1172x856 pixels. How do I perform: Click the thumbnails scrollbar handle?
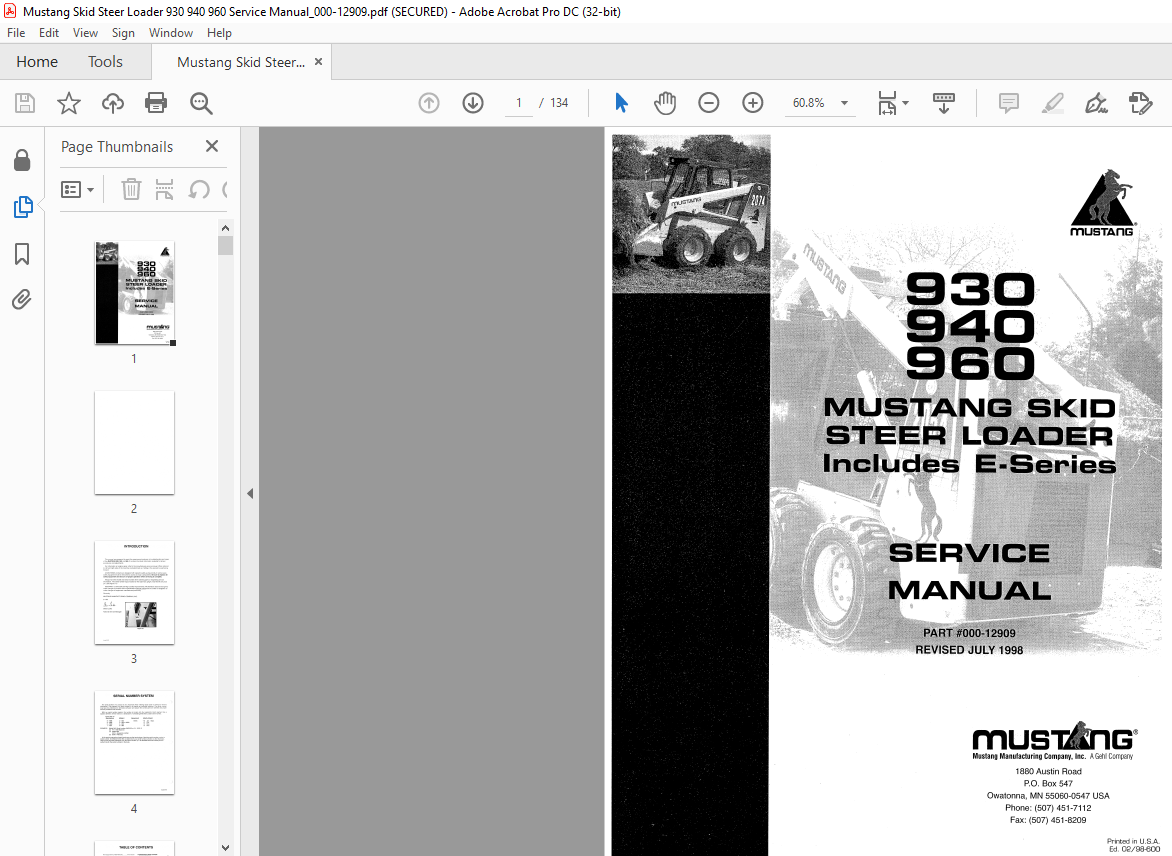[226, 246]
